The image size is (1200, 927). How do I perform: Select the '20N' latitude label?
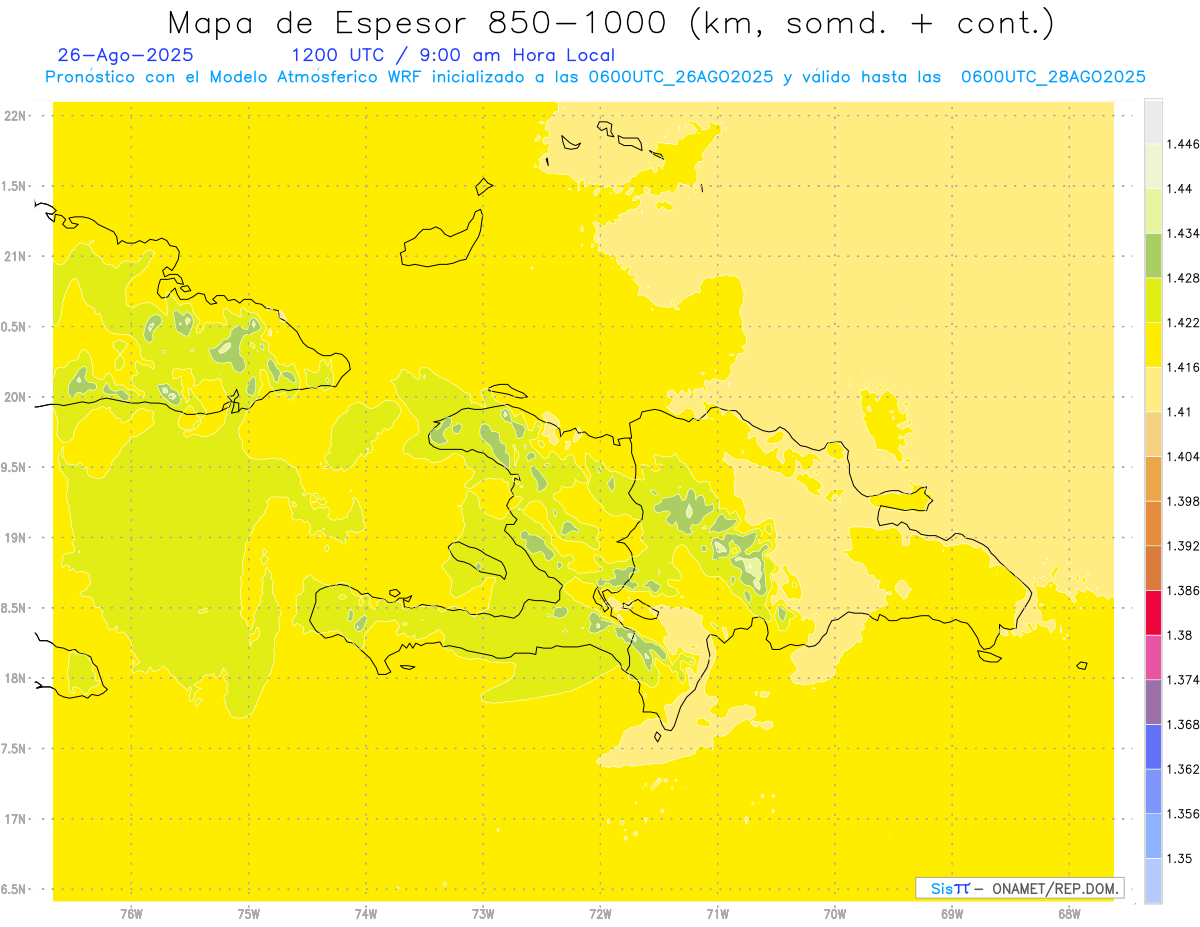15,397
